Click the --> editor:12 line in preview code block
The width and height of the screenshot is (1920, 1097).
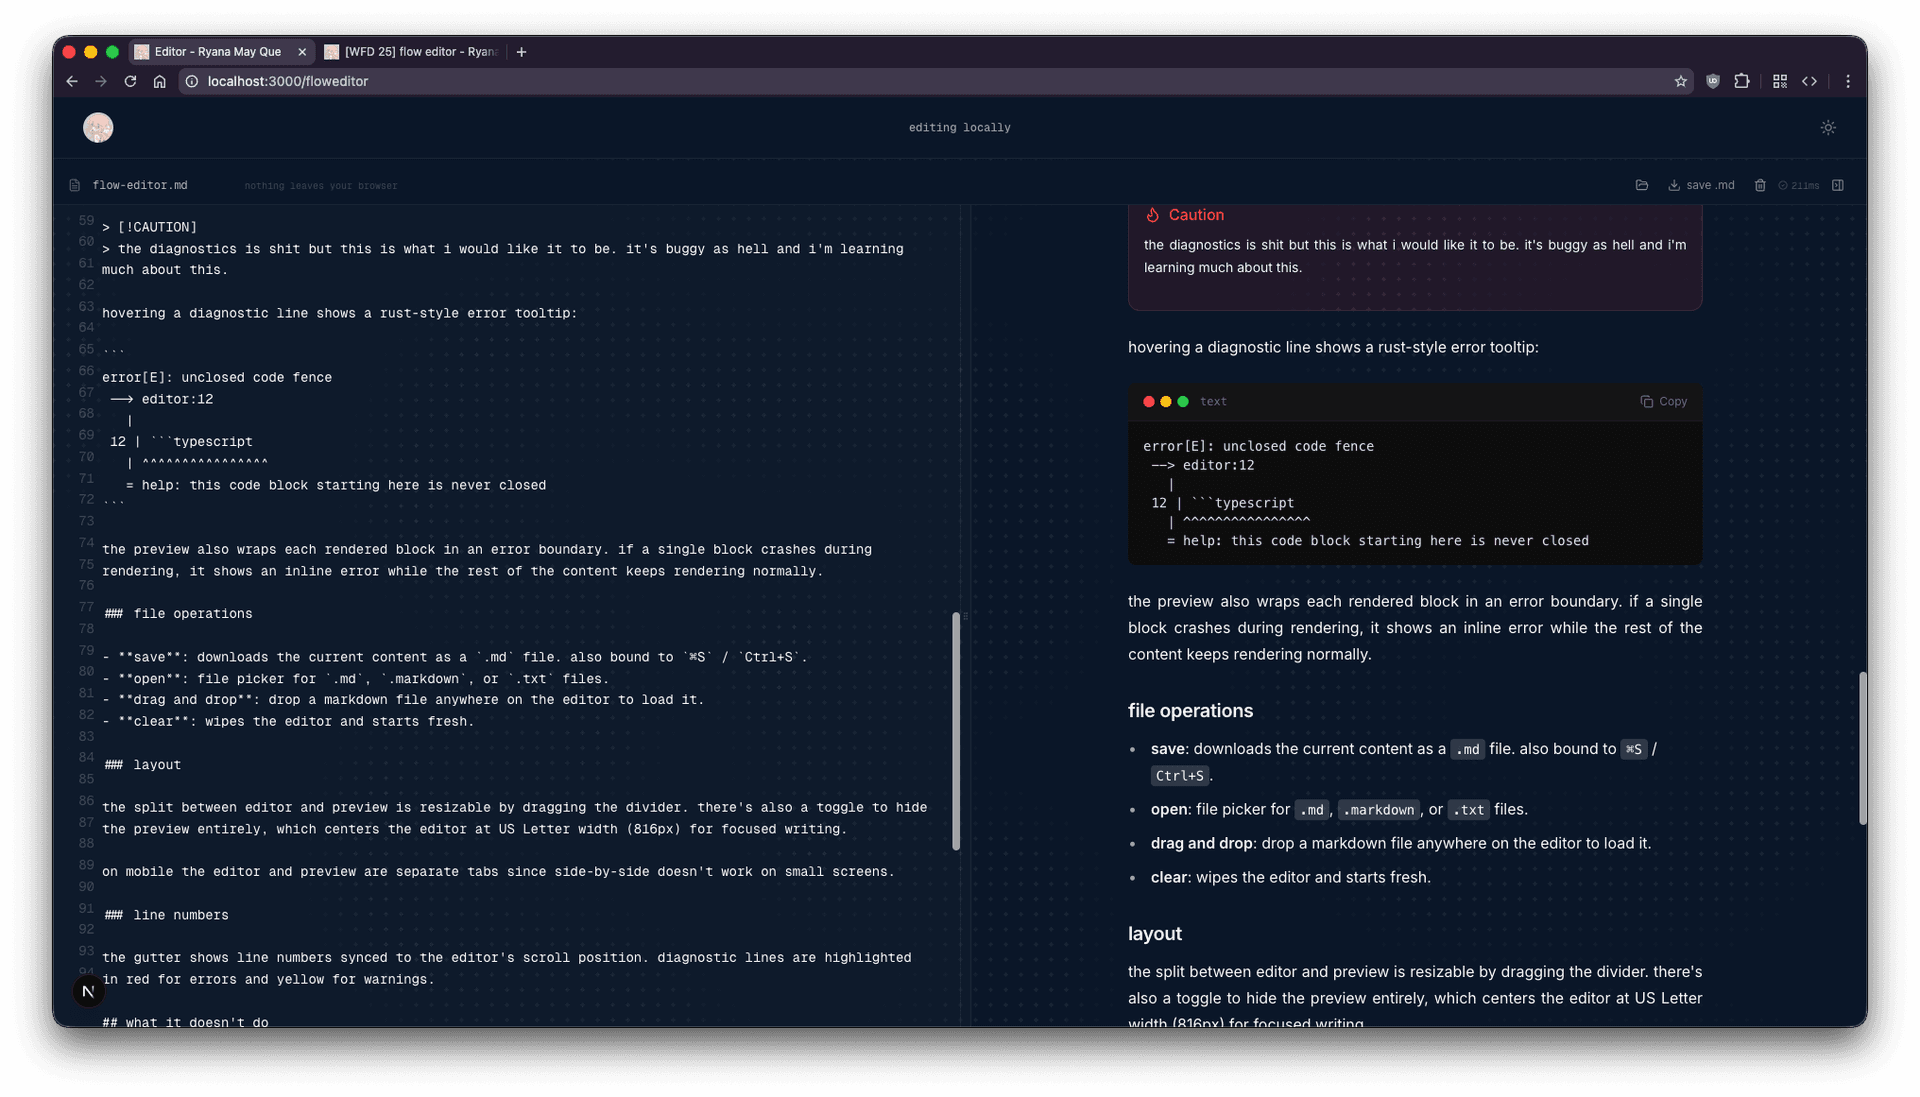pos(1202,465)
